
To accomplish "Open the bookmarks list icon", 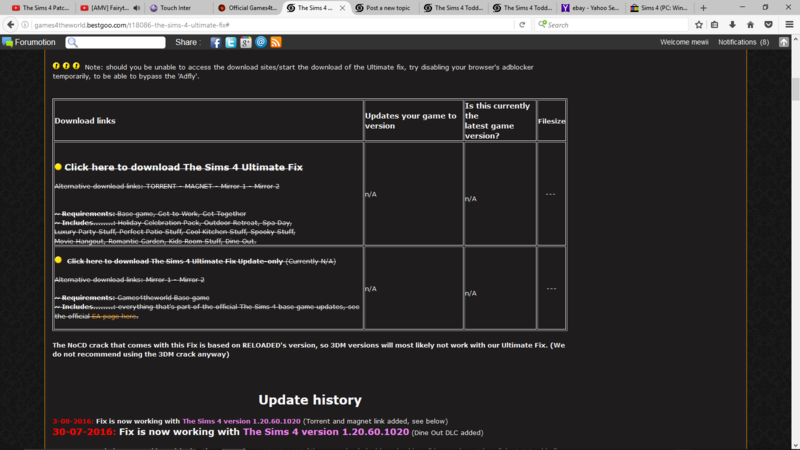I will (715, 24).
